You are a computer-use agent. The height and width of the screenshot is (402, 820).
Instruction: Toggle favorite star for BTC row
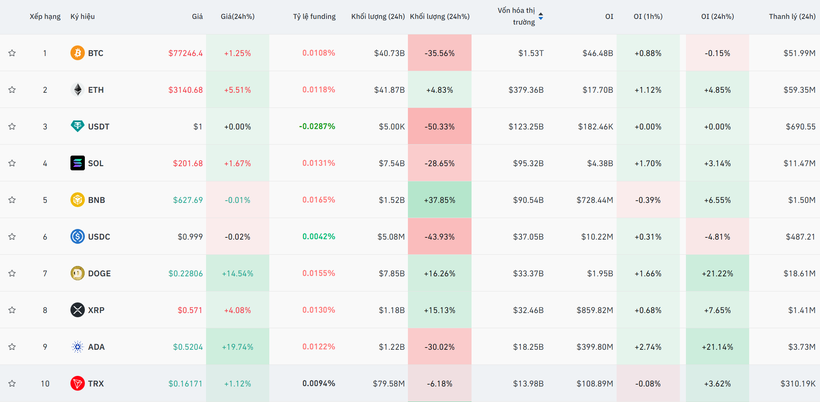12,53
